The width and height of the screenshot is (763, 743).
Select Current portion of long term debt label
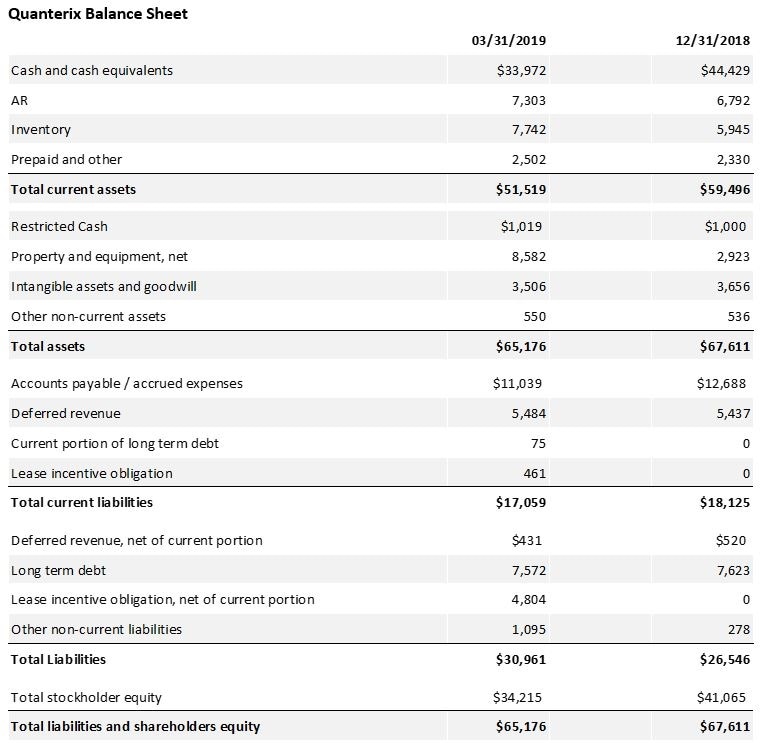point(115,443)
